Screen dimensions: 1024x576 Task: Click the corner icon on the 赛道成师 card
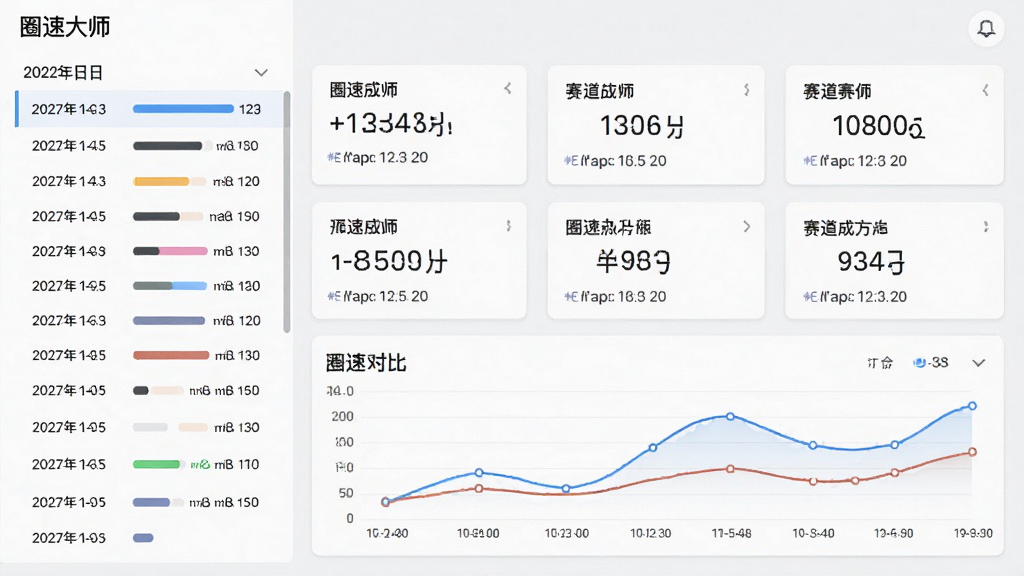click(x=746, y=89)
